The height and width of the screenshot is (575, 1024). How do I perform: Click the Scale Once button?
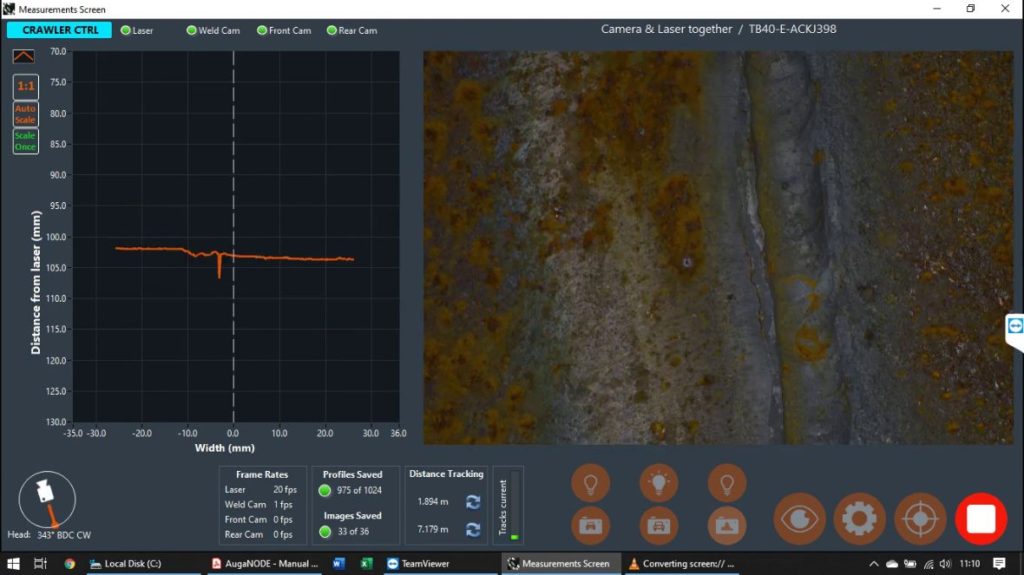[x=25, y=141]
